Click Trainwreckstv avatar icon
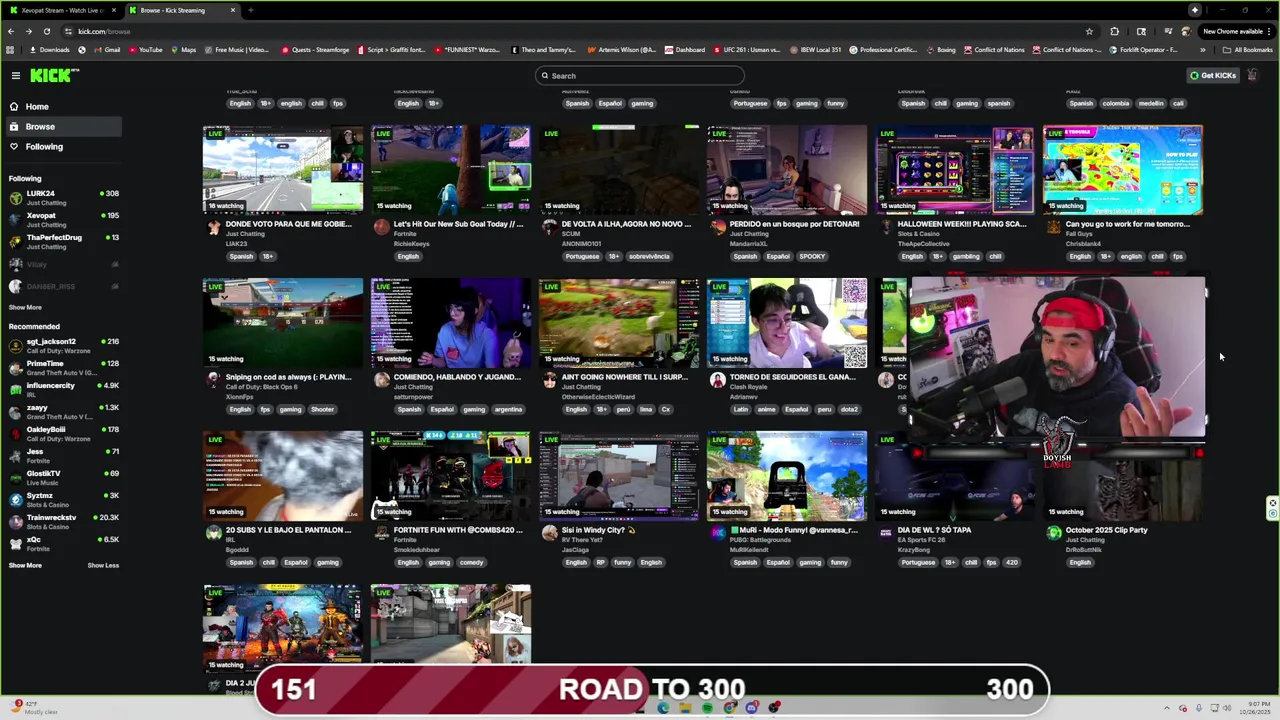The image size is (1280, 720). (x=16, y=521)
